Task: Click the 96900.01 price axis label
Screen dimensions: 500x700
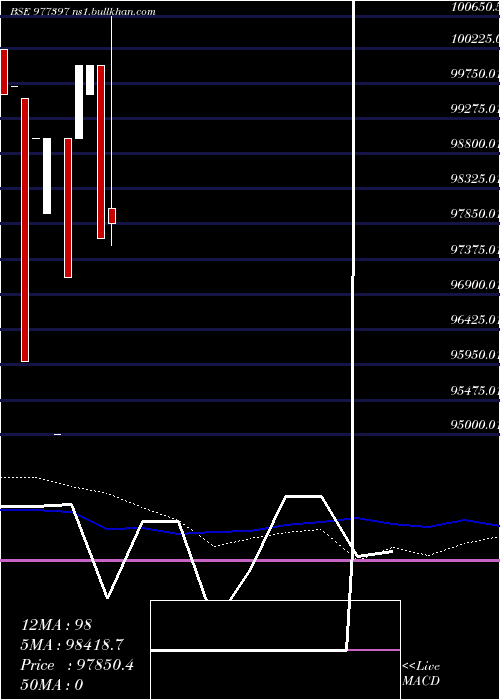Action: pyautogui.click(x=475, y=284)
